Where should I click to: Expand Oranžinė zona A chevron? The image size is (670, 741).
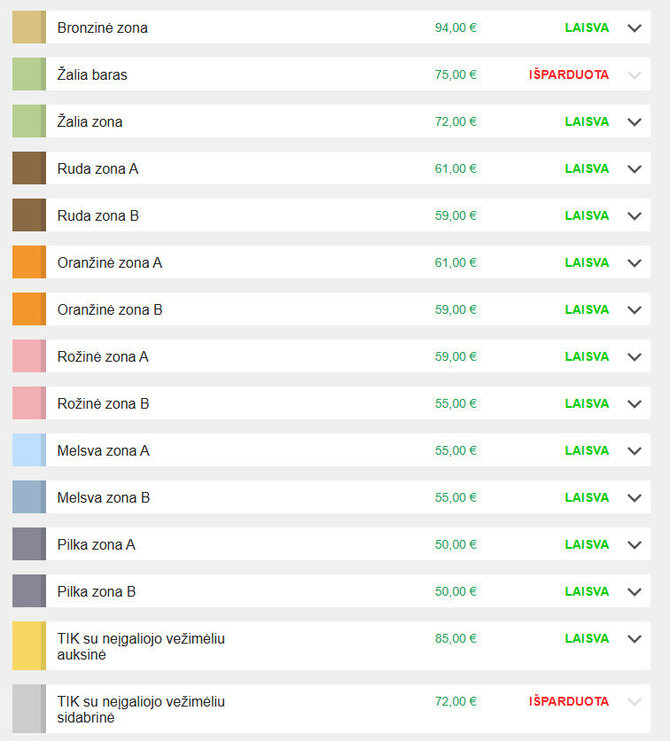point(634,263)
